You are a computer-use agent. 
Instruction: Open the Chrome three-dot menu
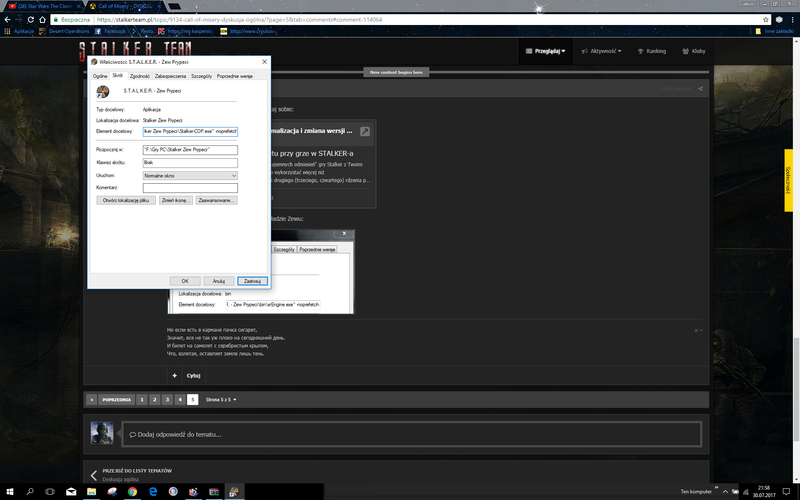tap(792, 19)
